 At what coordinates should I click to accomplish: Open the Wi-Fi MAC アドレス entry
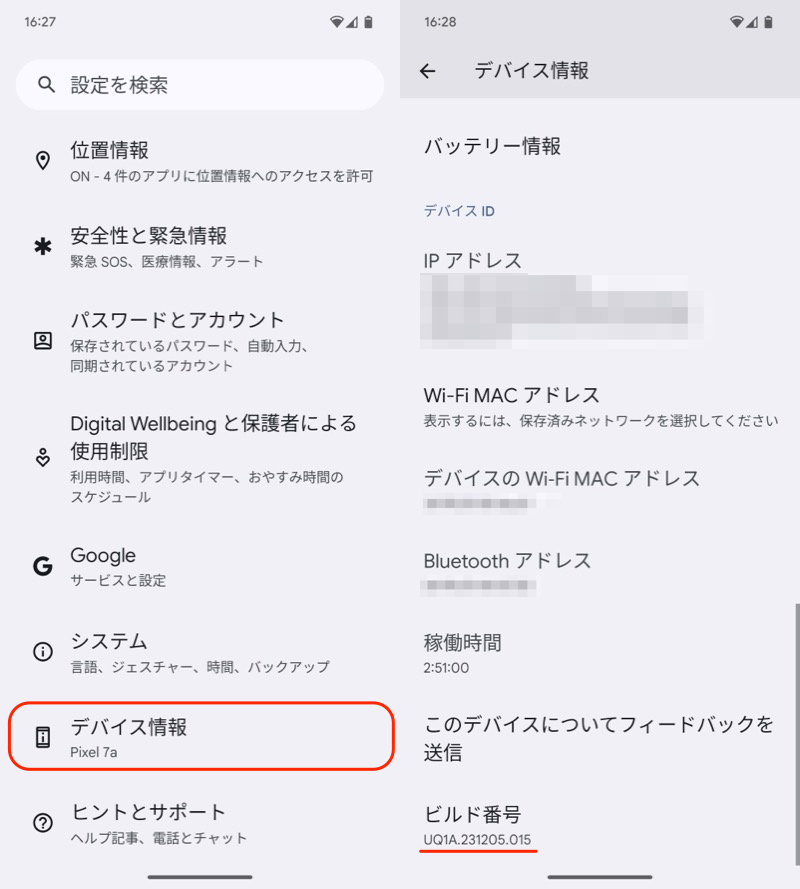click(x=598, y=406)
